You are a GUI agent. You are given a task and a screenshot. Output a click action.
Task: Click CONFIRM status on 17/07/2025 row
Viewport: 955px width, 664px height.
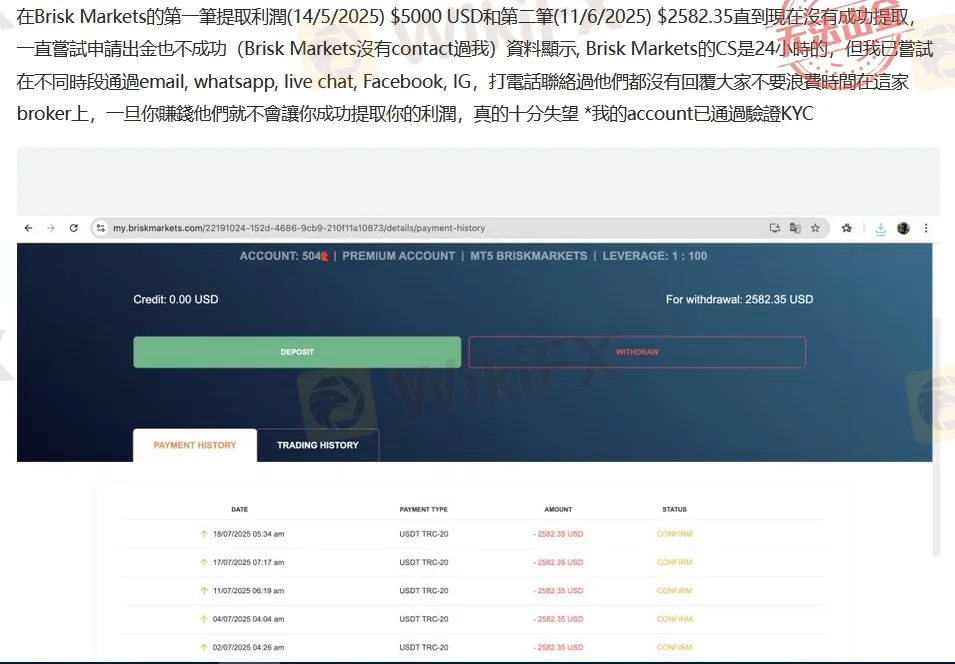tap(674, 562)
